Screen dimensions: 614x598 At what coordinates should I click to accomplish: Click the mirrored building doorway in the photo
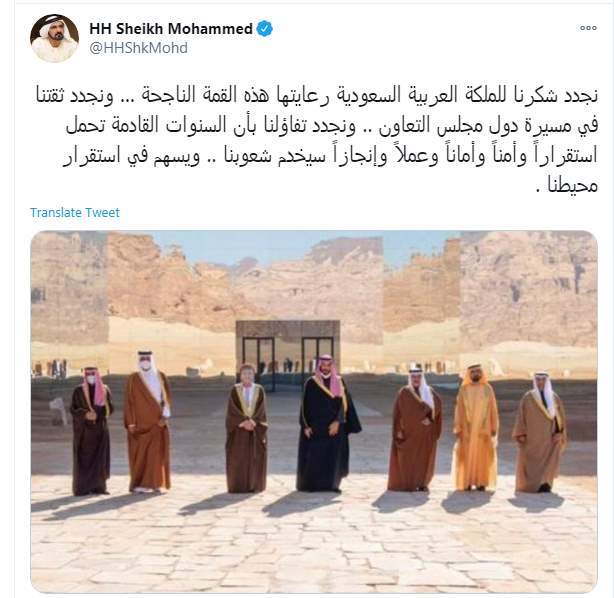click(x=288, y=349)
